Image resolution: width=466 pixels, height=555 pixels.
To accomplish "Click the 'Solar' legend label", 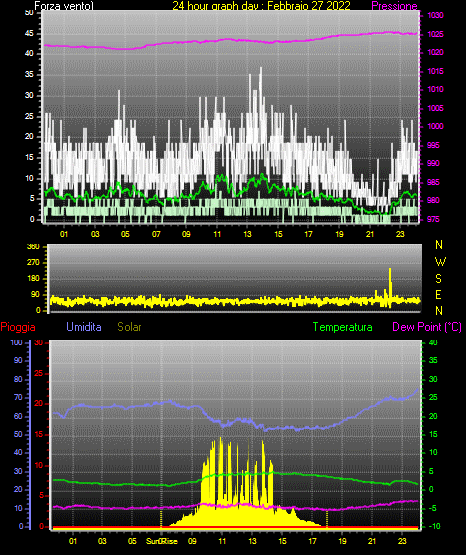I will coord(129,327).
